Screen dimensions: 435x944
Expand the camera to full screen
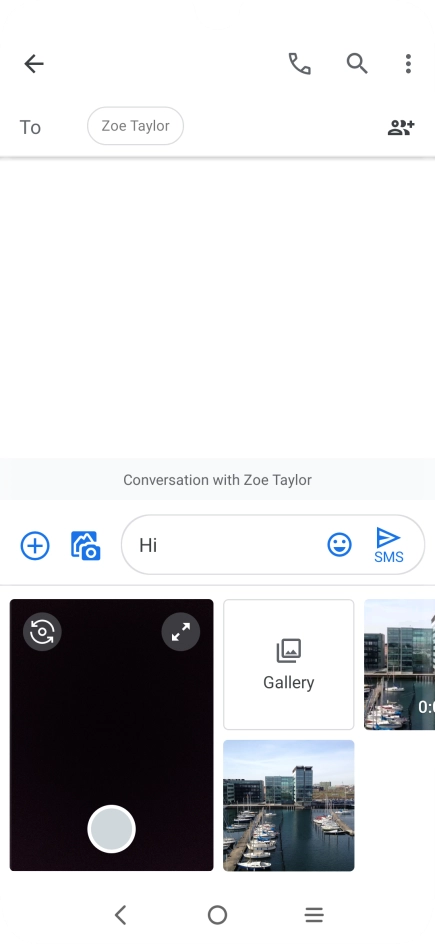180,632
